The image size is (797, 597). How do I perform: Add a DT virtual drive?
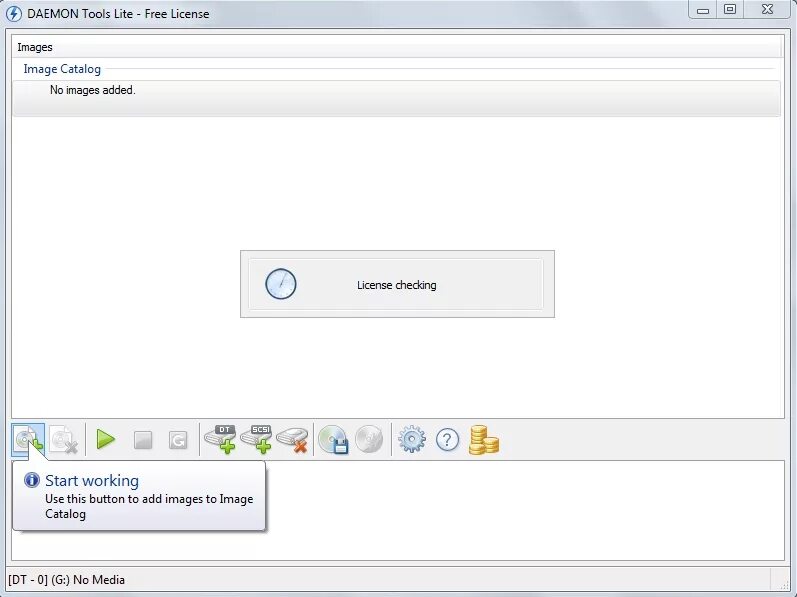pos(220,439)
